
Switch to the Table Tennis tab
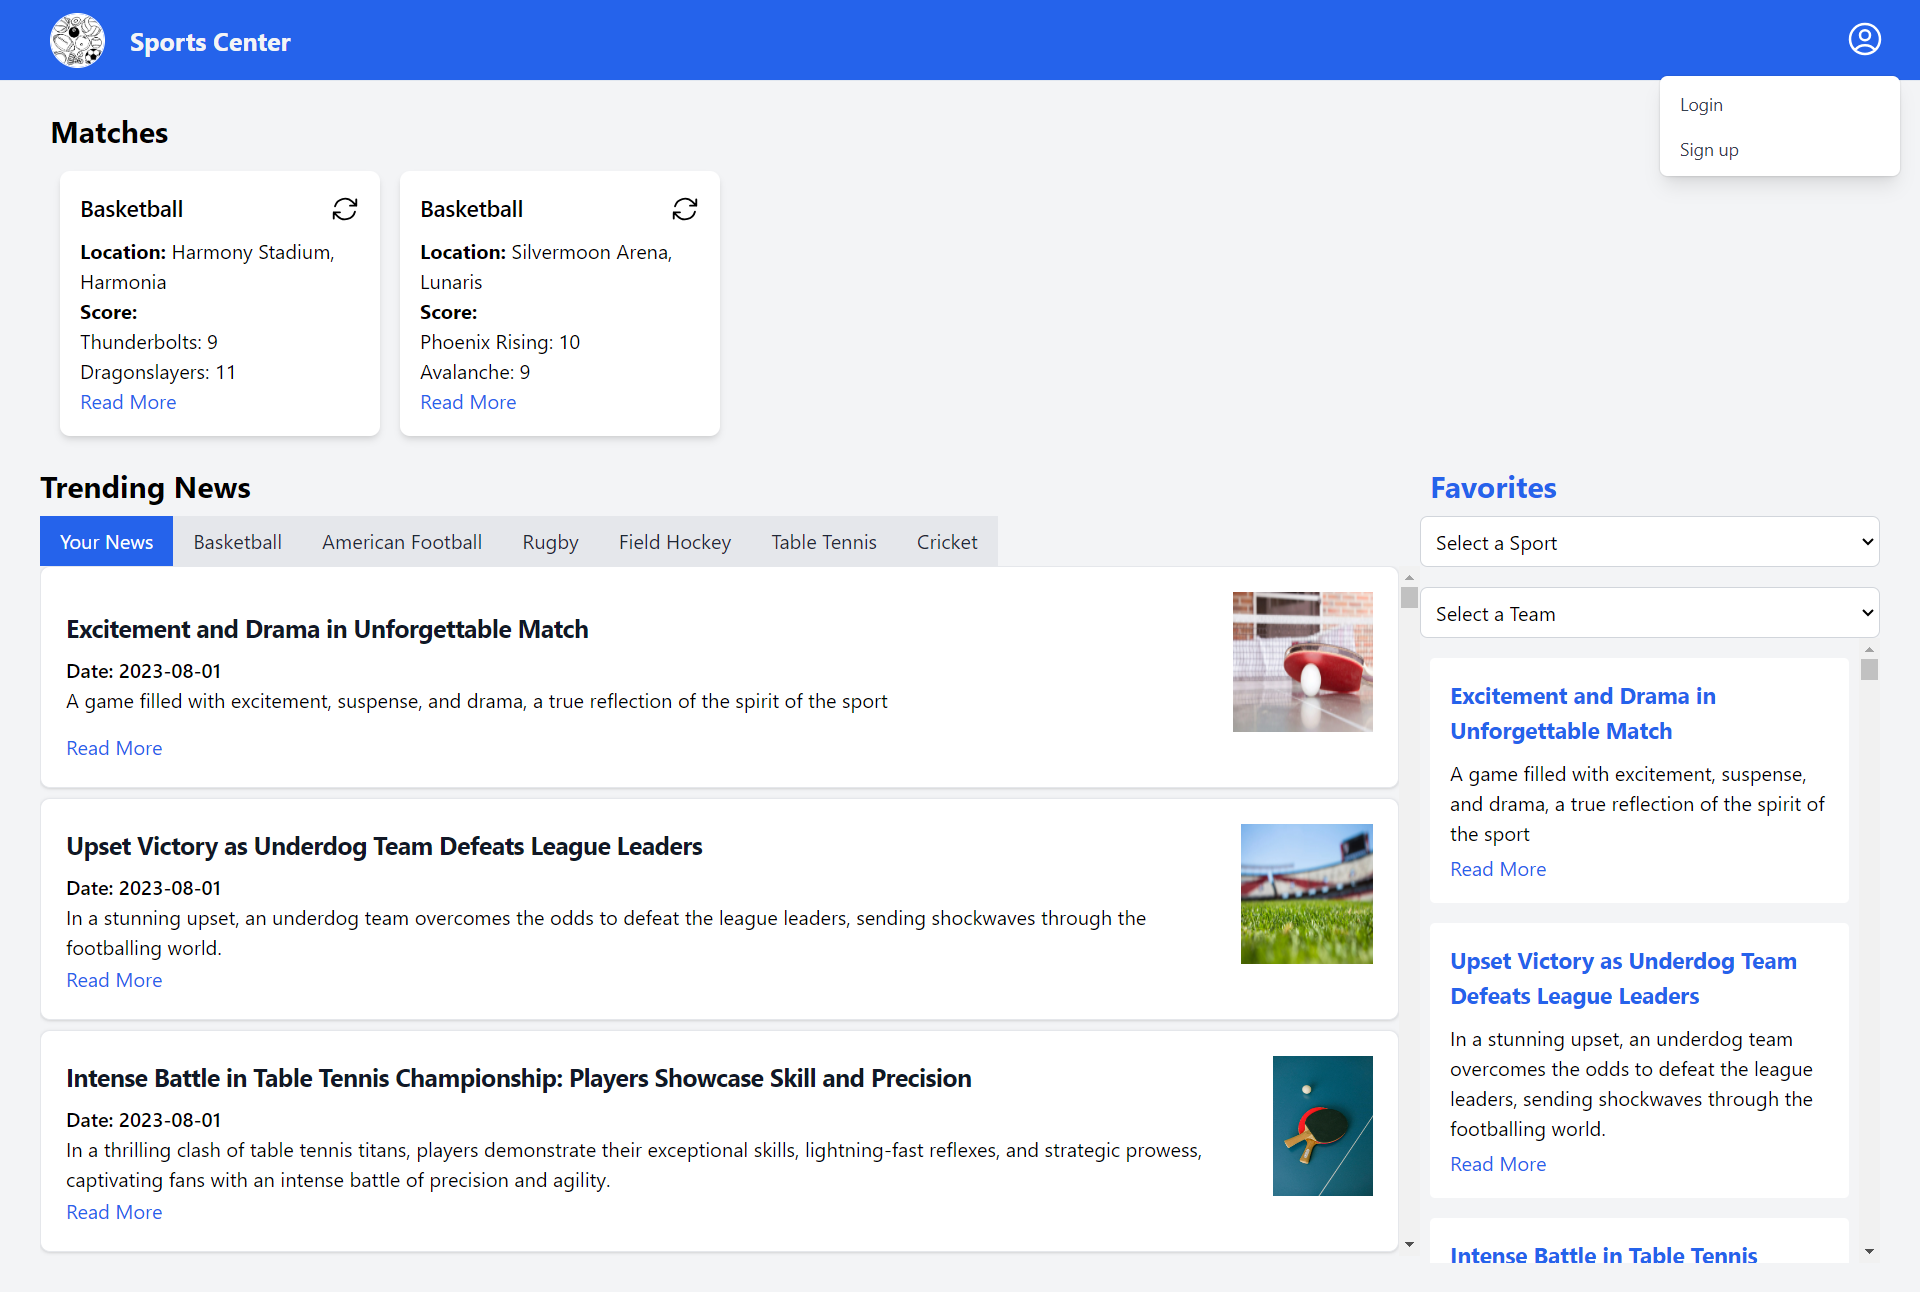(823, 542)
